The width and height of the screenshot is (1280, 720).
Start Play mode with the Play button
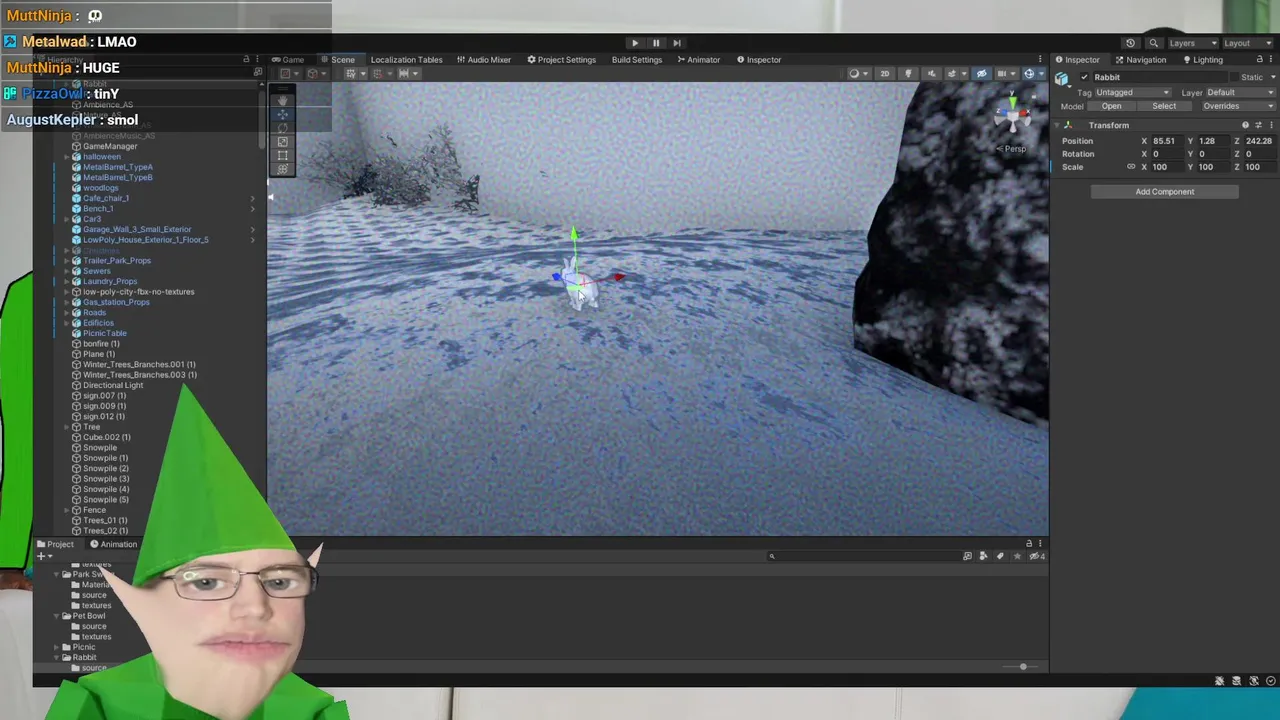635,43
